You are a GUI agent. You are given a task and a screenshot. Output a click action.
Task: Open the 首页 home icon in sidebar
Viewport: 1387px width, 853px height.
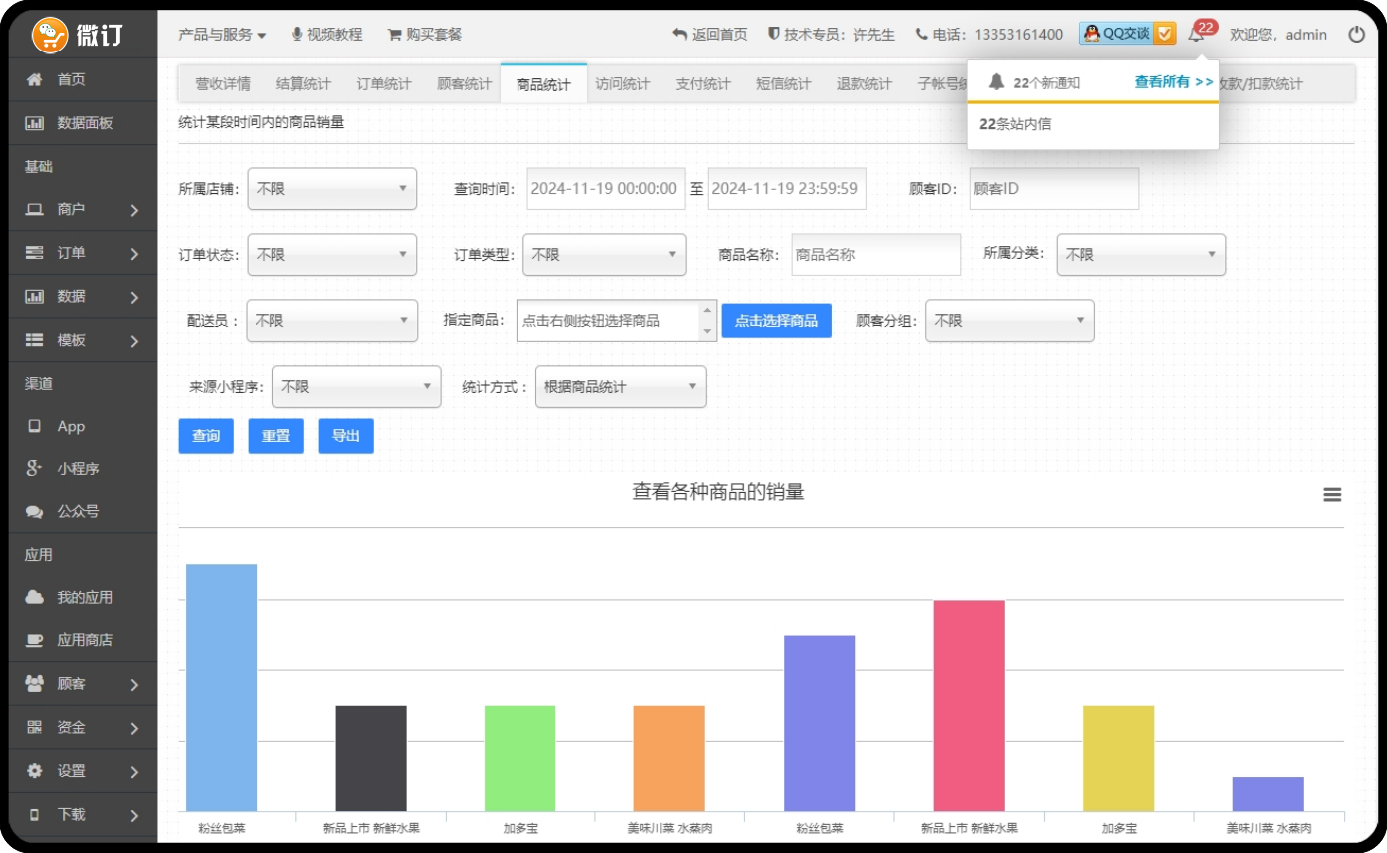pyautogui.click(x=35, y=79)
